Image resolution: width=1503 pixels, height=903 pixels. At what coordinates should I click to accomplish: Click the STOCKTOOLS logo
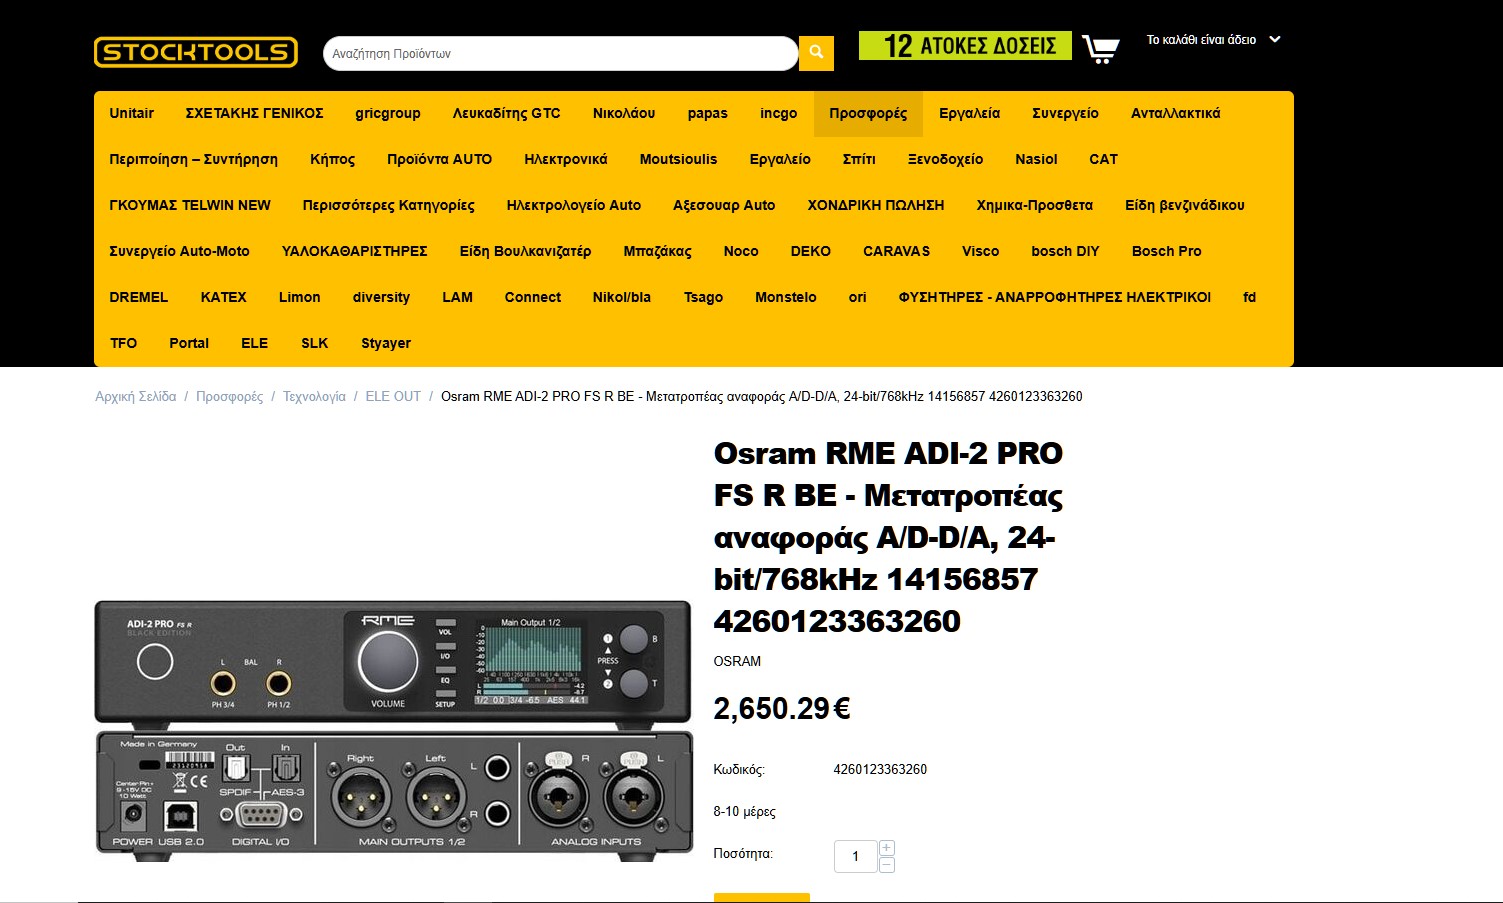196,52
